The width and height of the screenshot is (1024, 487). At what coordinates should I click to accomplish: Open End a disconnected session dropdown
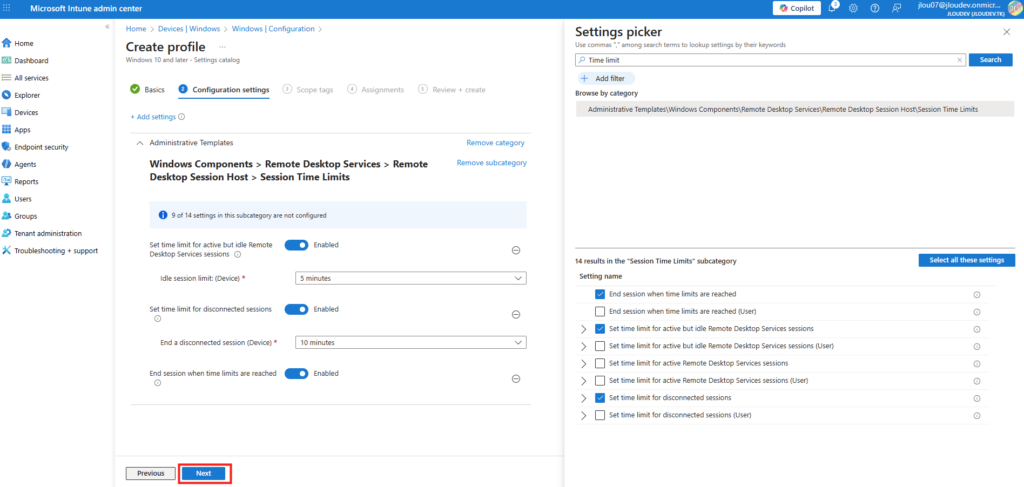(x=410, y=342)
